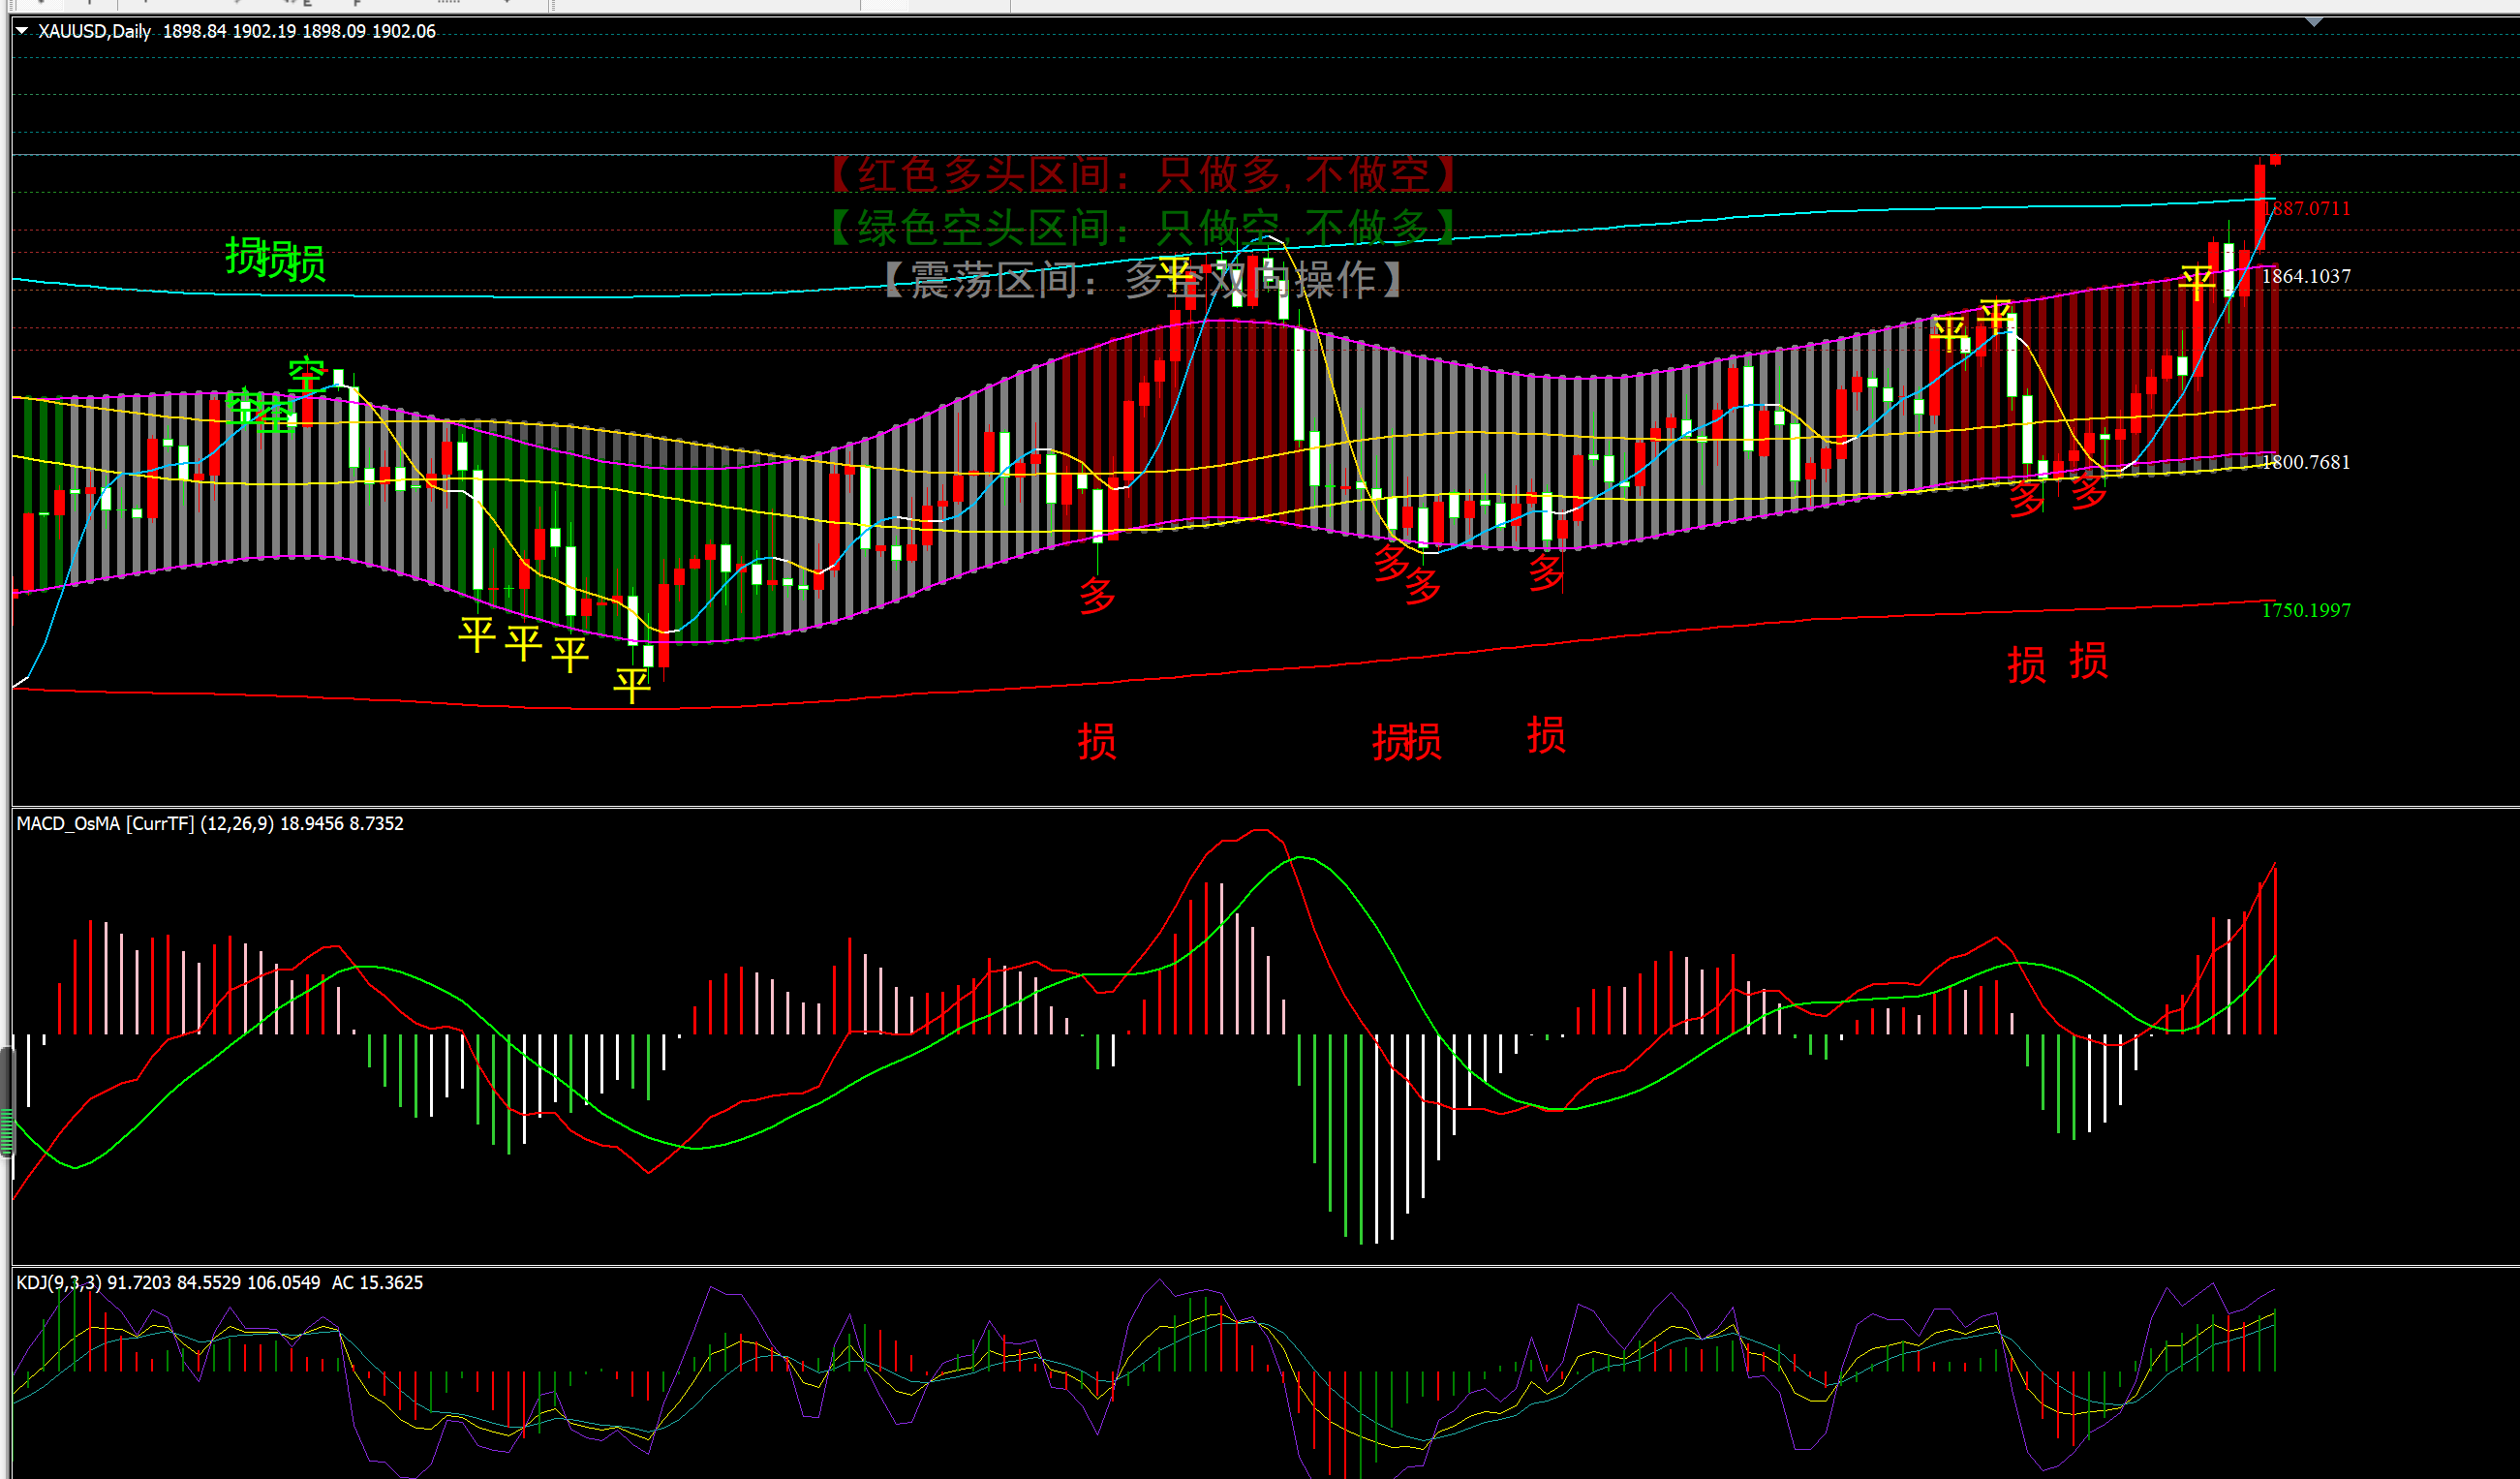Click the gray chart shift triangle marker
2520x1479 pixels.
(2314, 22)
